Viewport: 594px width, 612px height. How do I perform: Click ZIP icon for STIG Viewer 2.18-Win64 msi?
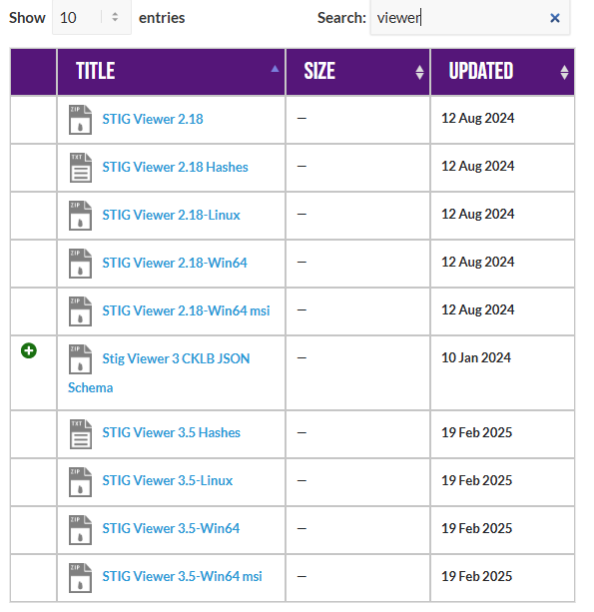[80, 311]
